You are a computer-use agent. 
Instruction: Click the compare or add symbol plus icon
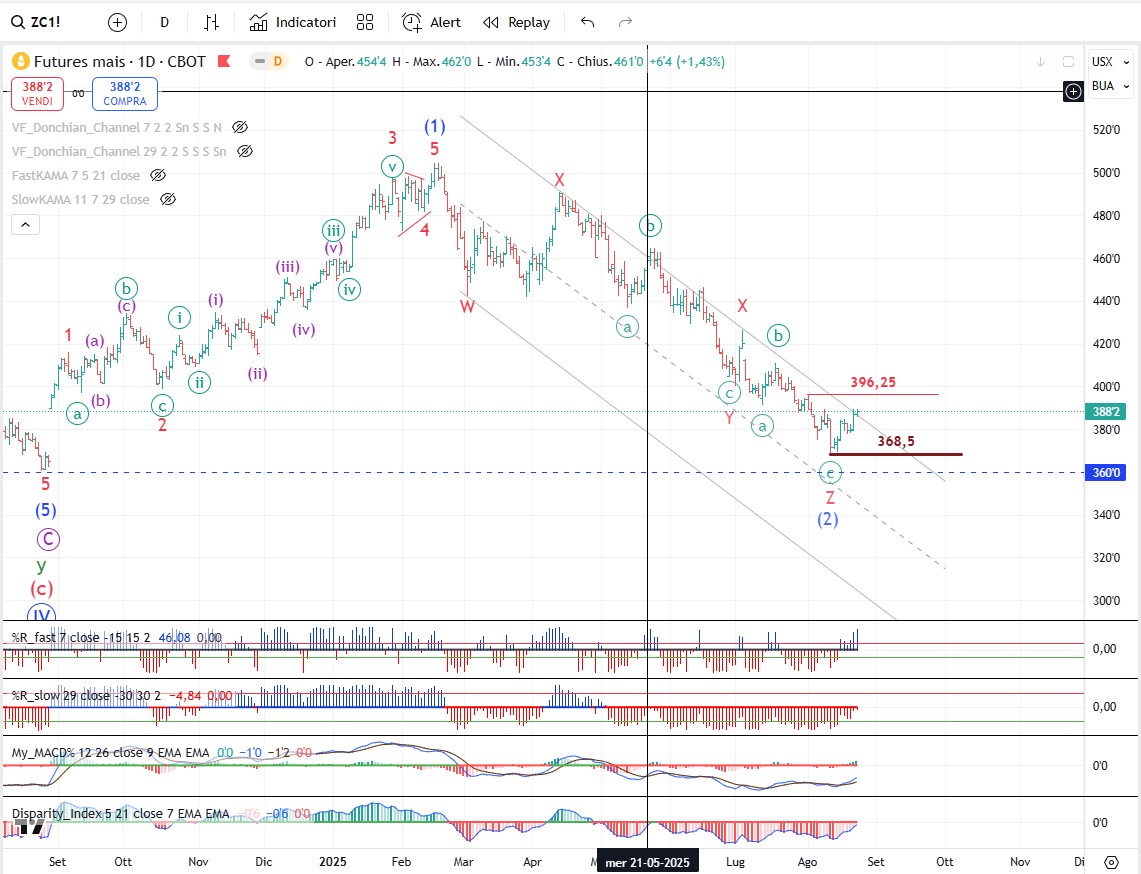tap(117, 22)
